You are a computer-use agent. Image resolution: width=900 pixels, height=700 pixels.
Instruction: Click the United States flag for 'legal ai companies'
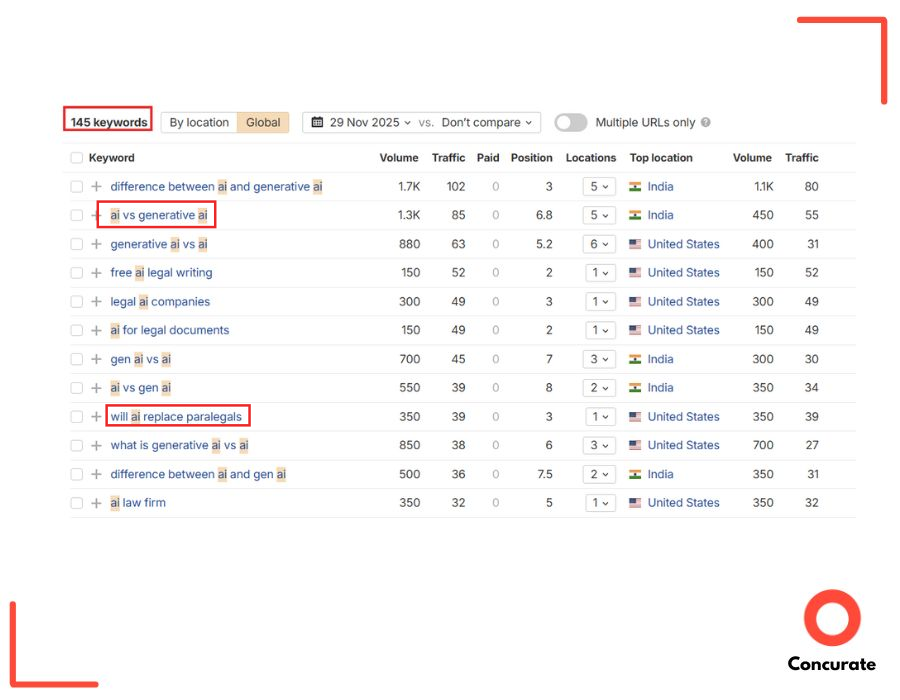tap(638, 301)
